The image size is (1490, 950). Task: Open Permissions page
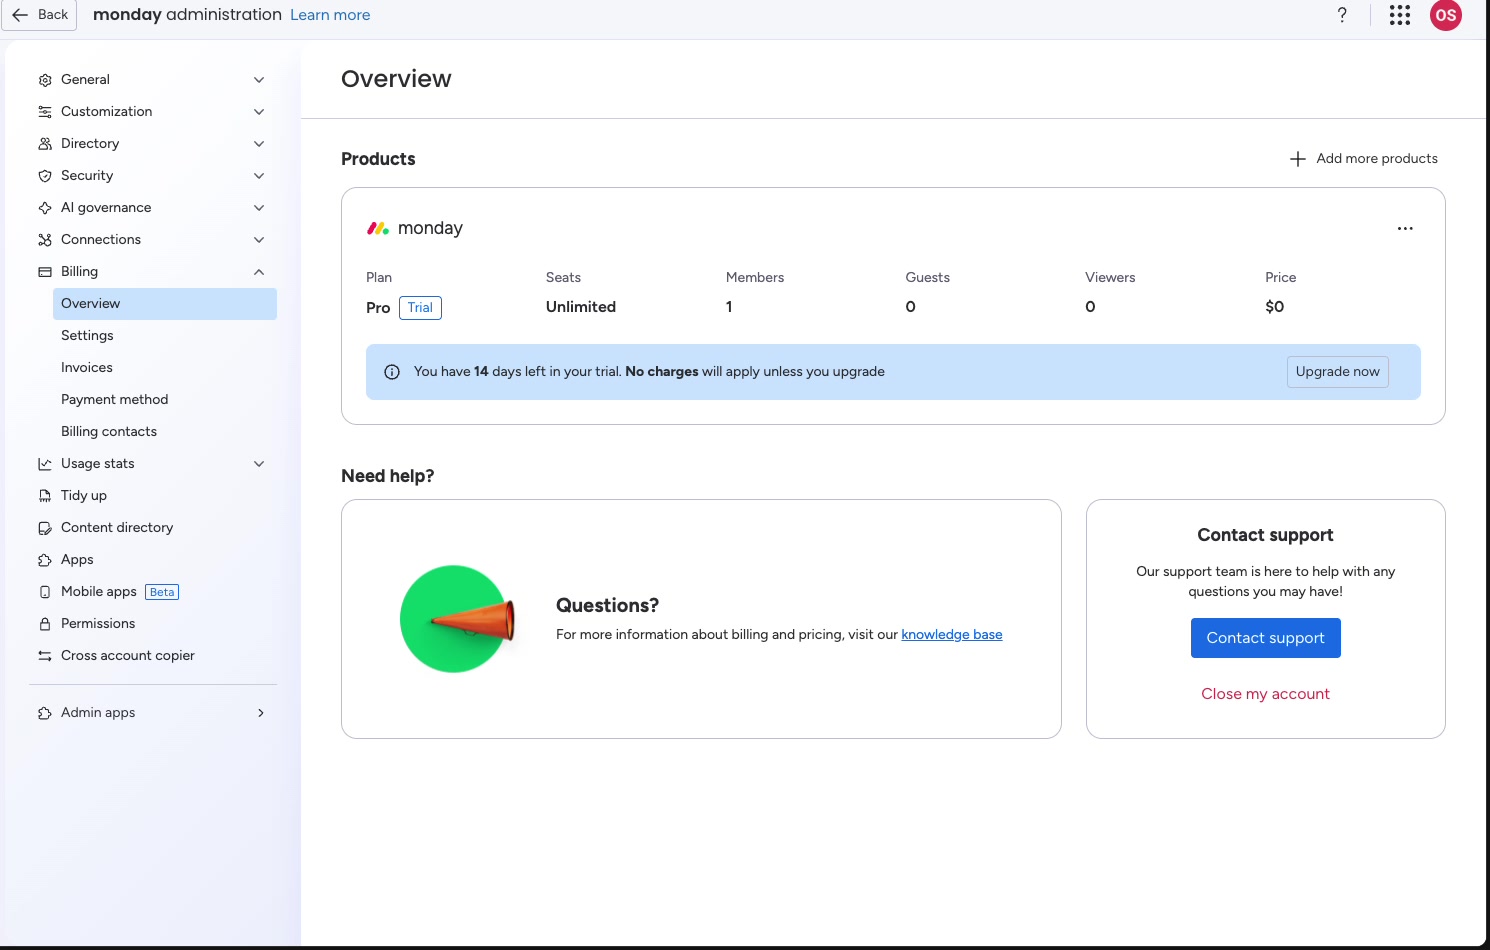153,624
